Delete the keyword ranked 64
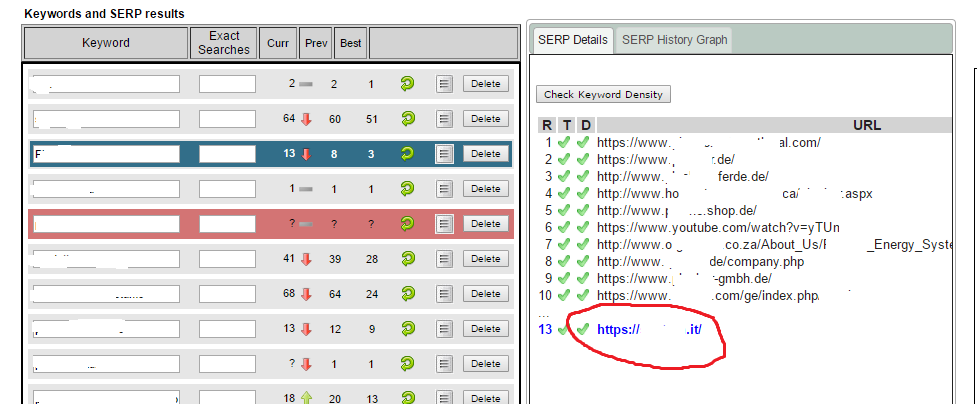Viewport: 977px width, 404px height. [485, 119]
